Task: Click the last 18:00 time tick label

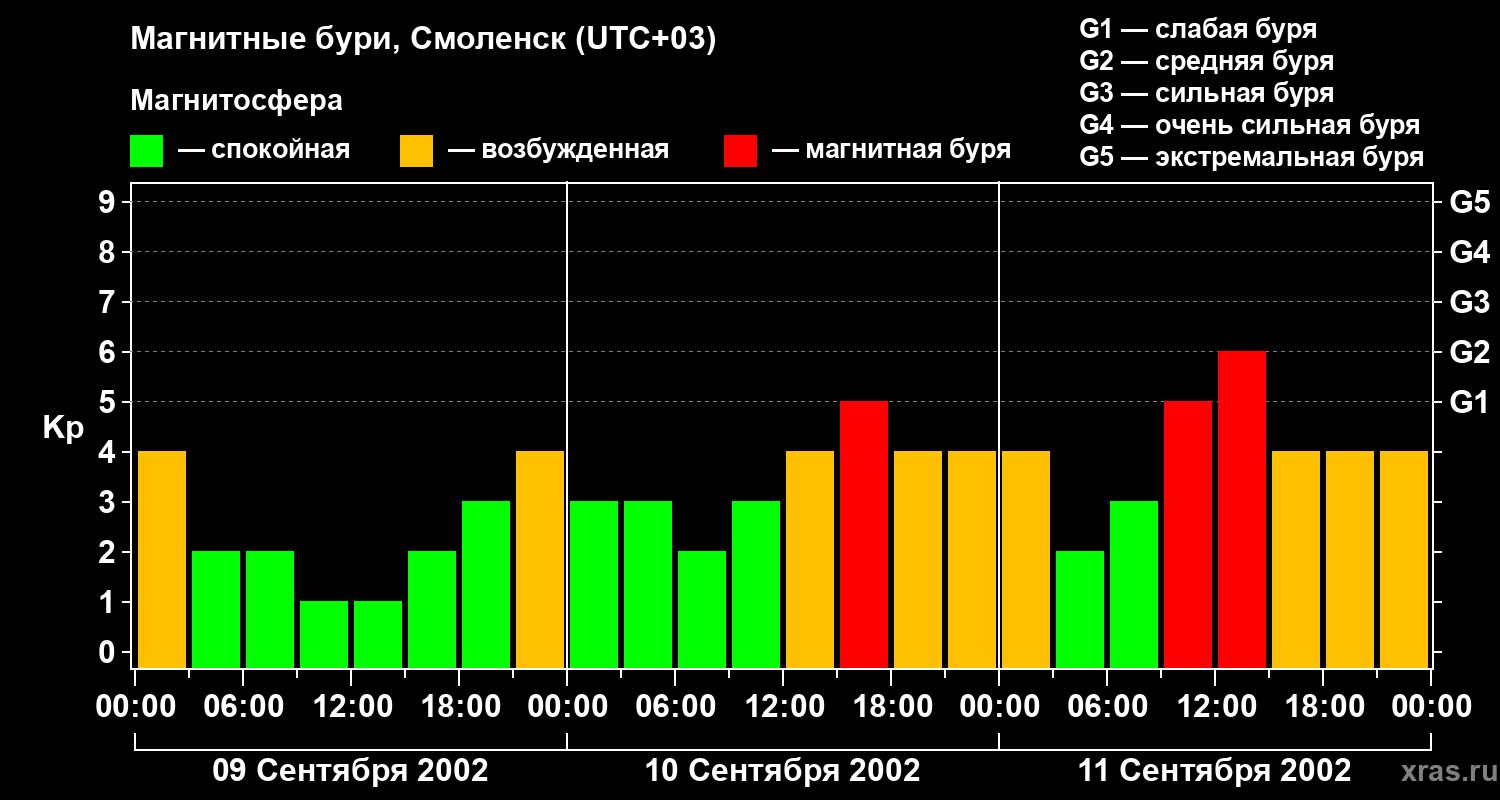Action: pyautogui.click(x=1323, y=707)
